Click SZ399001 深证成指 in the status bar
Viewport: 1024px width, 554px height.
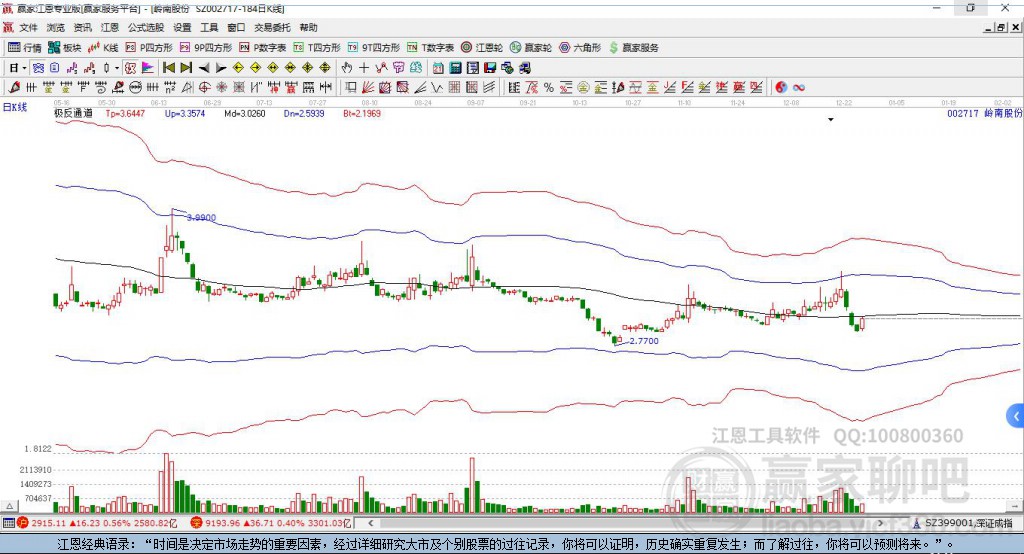(x=963, y=523)
